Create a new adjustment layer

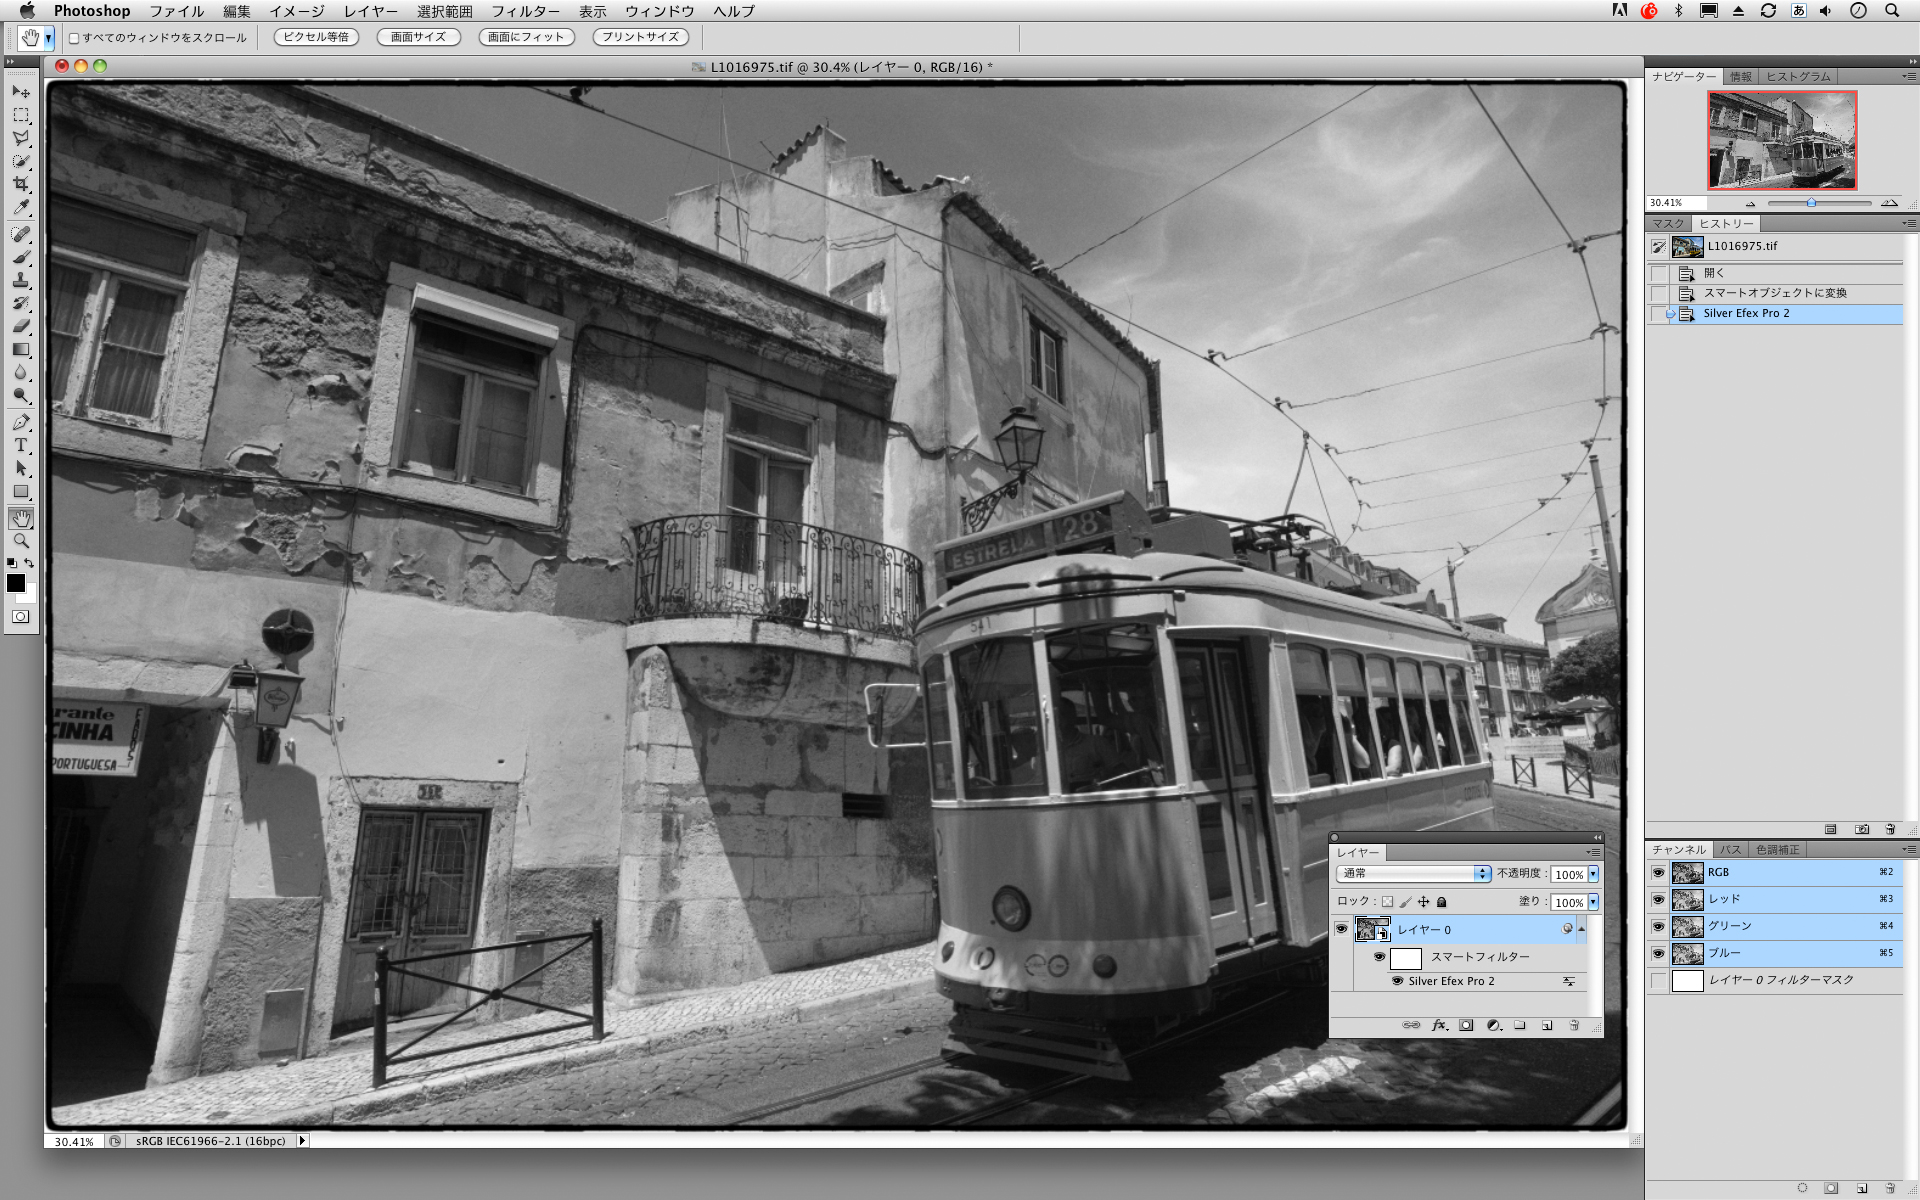(1493, 1025)
